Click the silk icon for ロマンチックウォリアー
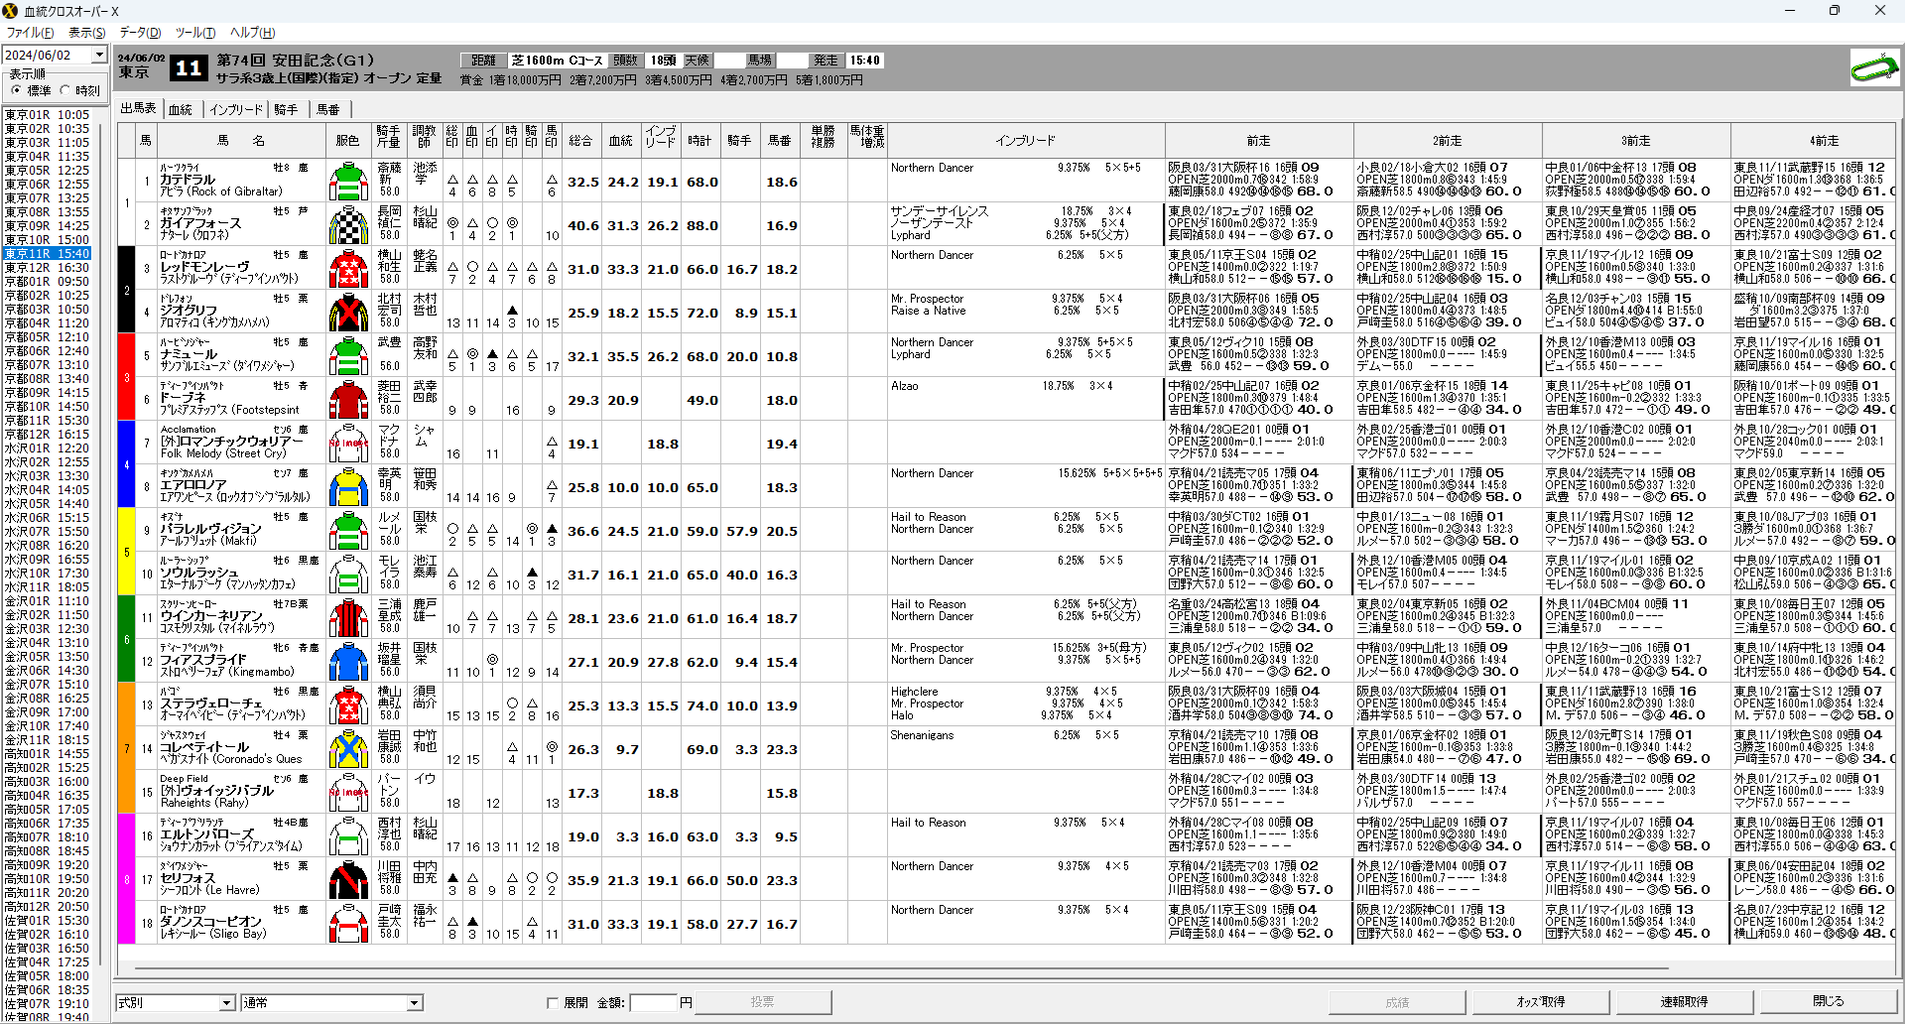This screenshot has width=1905, height=1024. (348, 443)
